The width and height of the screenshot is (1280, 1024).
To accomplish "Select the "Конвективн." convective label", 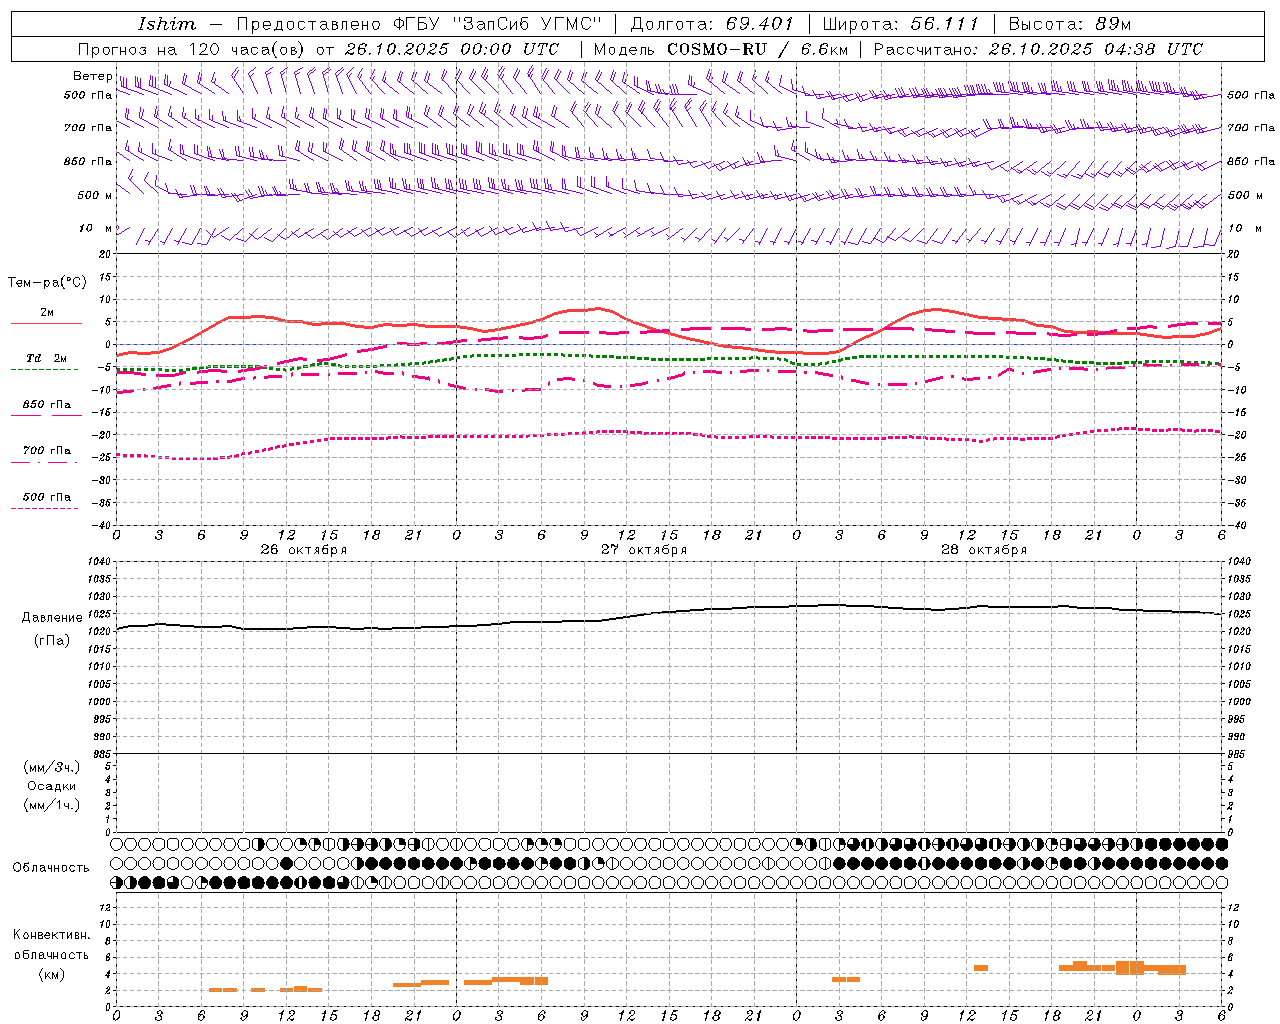I will [x=52, y=935].
